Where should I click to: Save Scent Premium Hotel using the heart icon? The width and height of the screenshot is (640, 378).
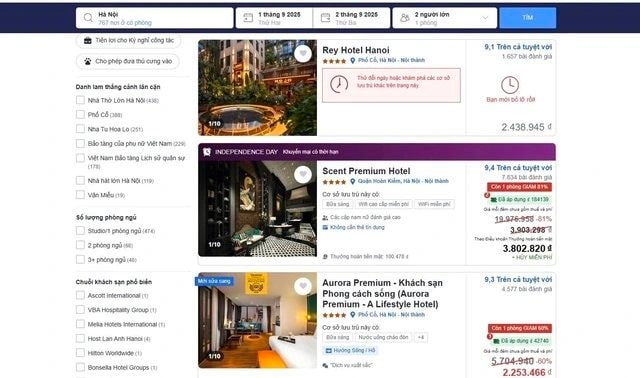pyautogui.click(x=303, y=174)
